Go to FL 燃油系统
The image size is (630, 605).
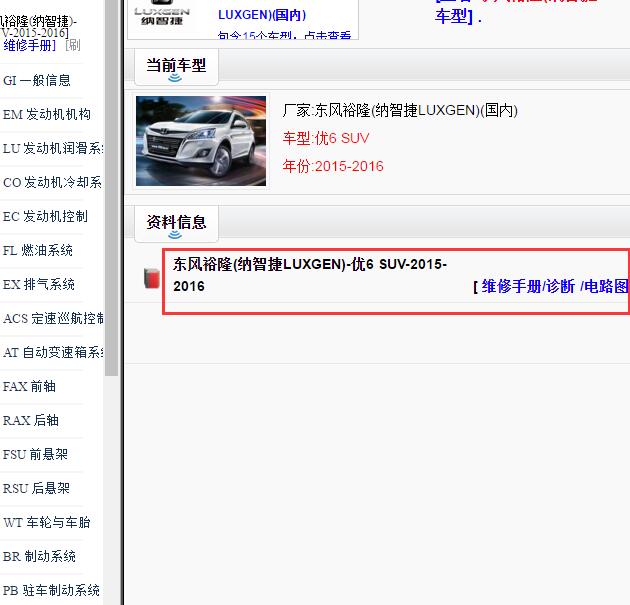pos(38,250)
